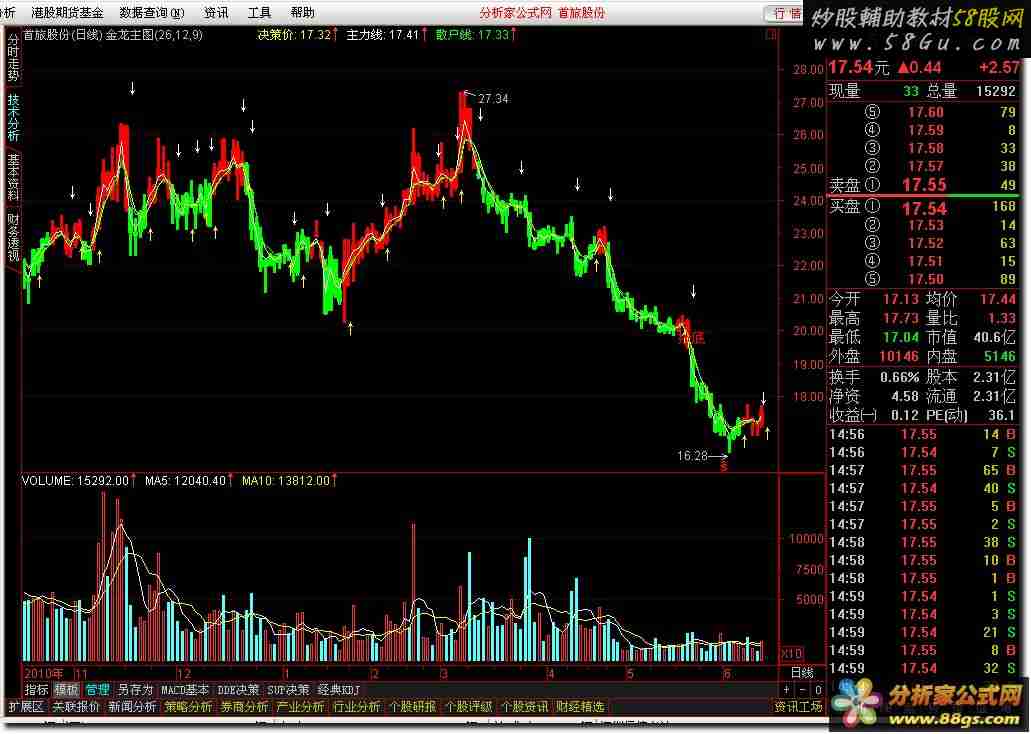
Task: Open the 工具 menu
Action: tap(259, 13)
